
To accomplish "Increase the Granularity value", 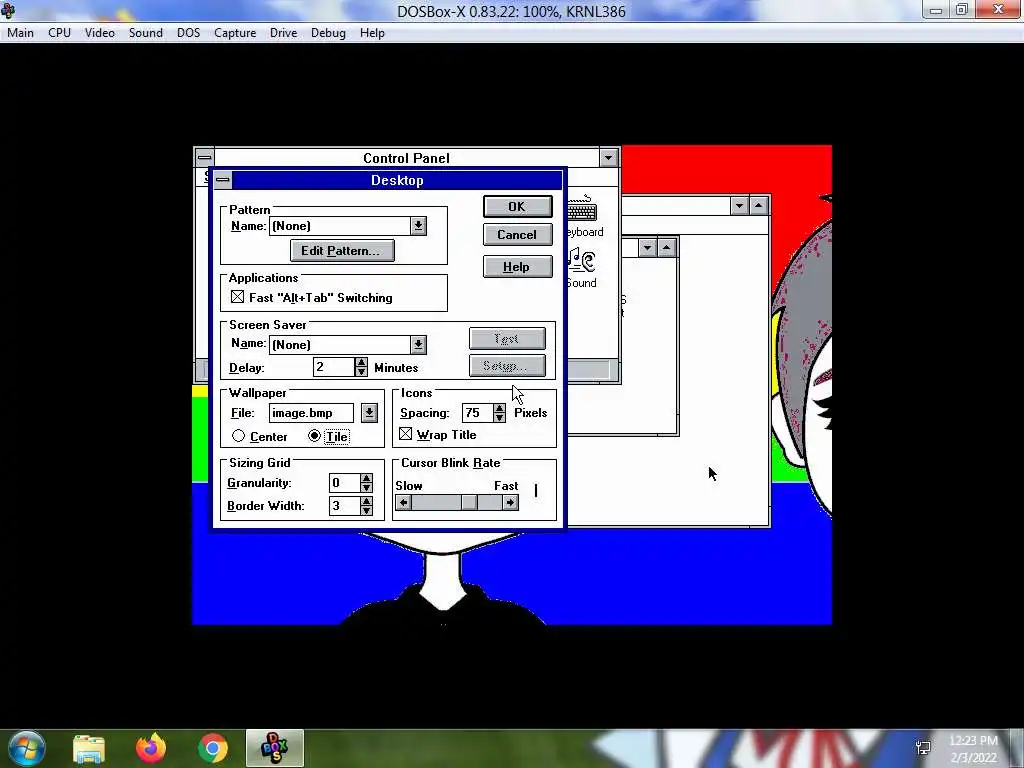I will point(366,478).
